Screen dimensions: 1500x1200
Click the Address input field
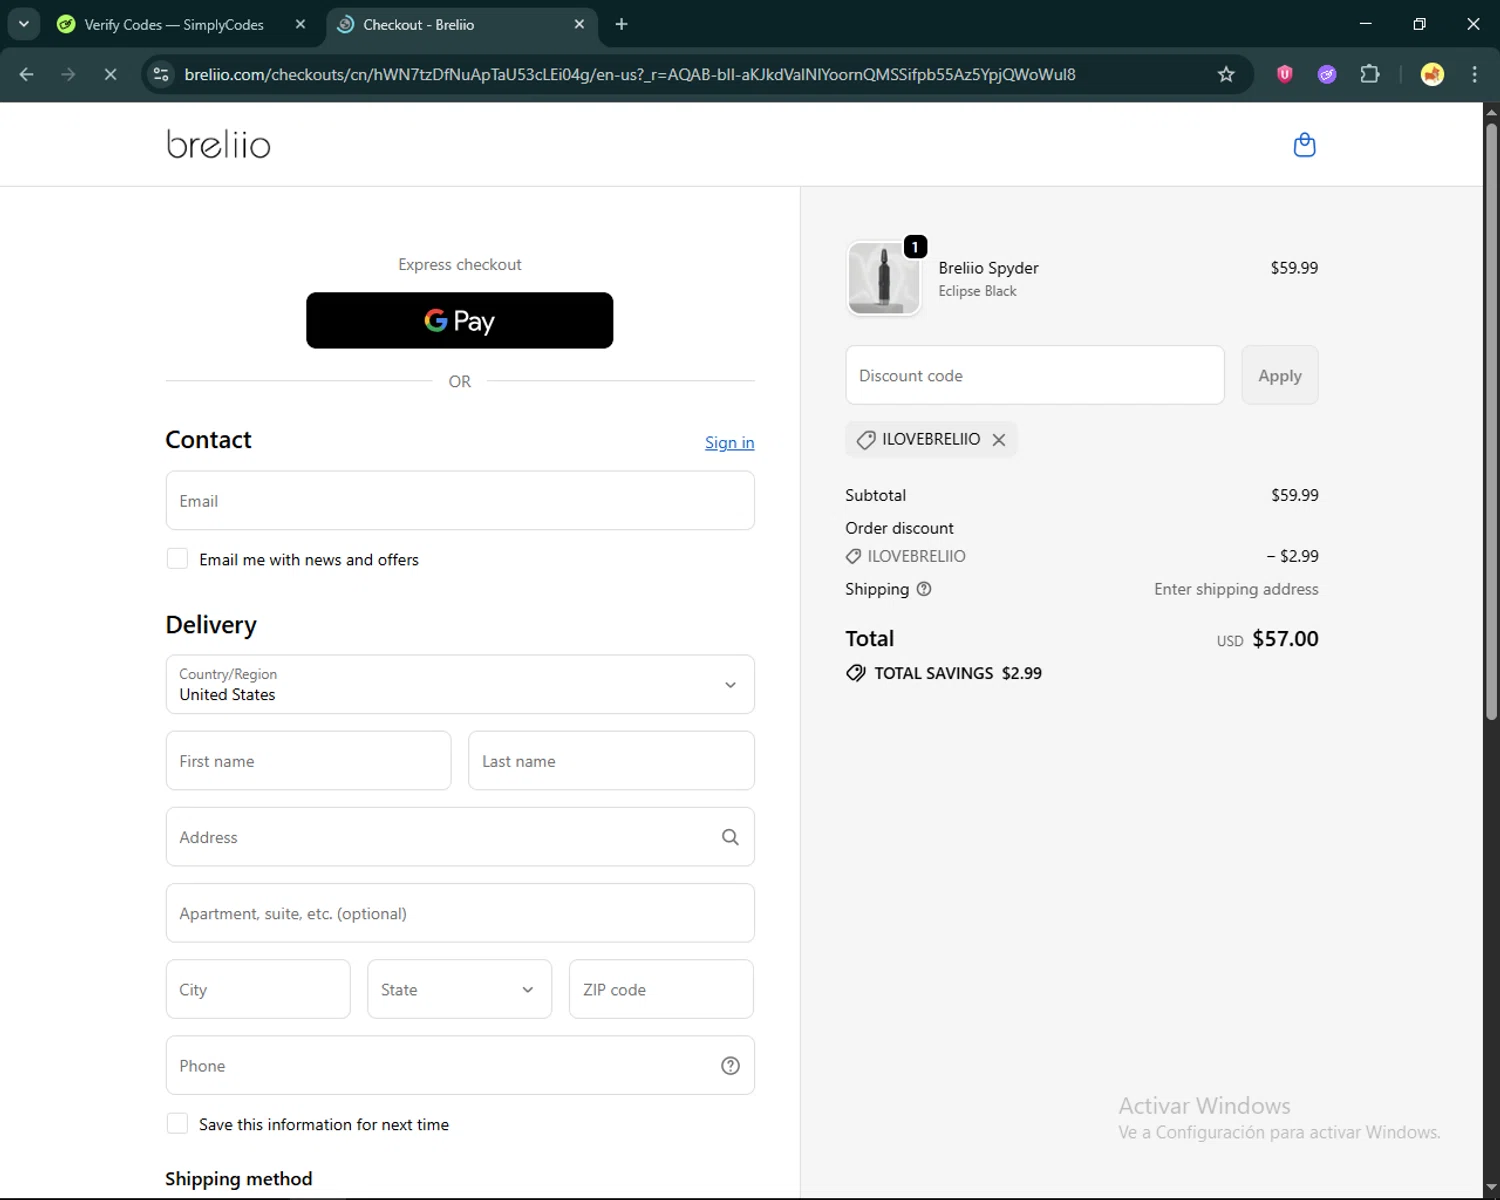click(460, 837)
